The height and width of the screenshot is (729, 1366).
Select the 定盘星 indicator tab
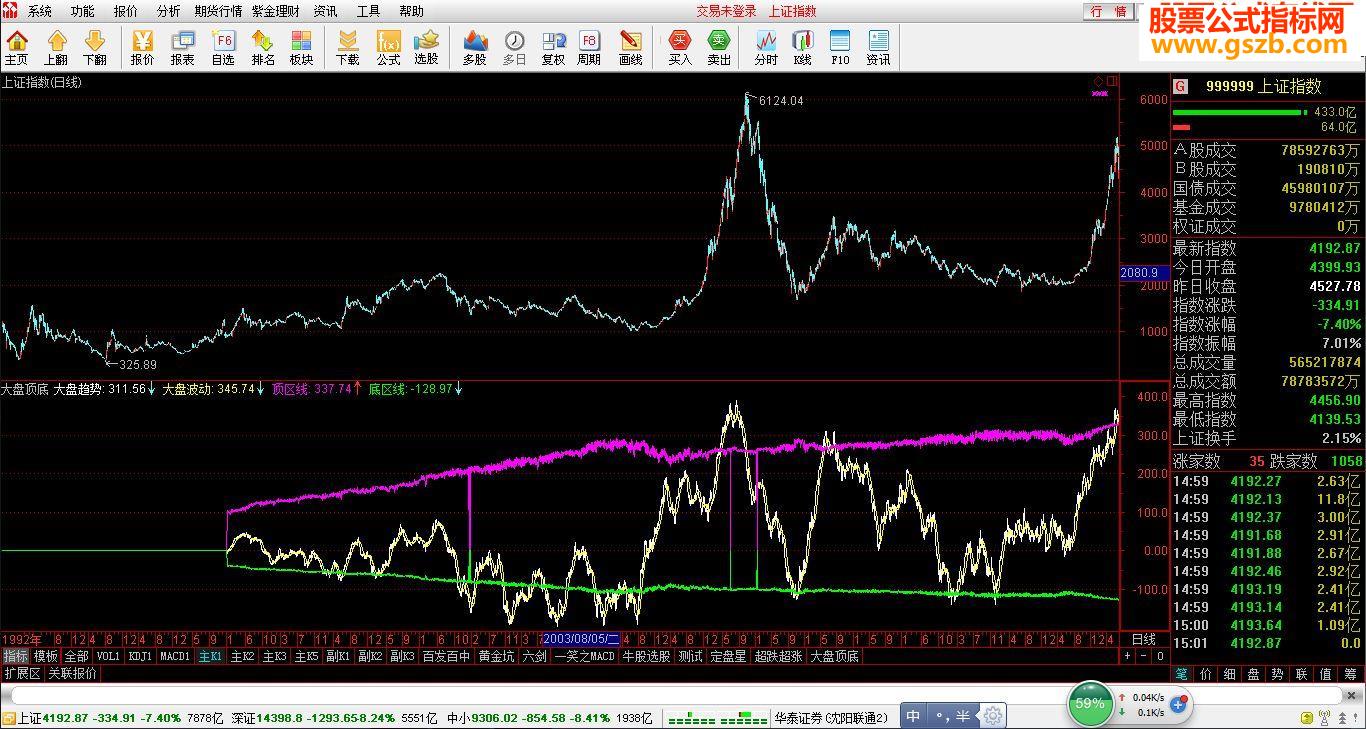(x=729, y=657)
